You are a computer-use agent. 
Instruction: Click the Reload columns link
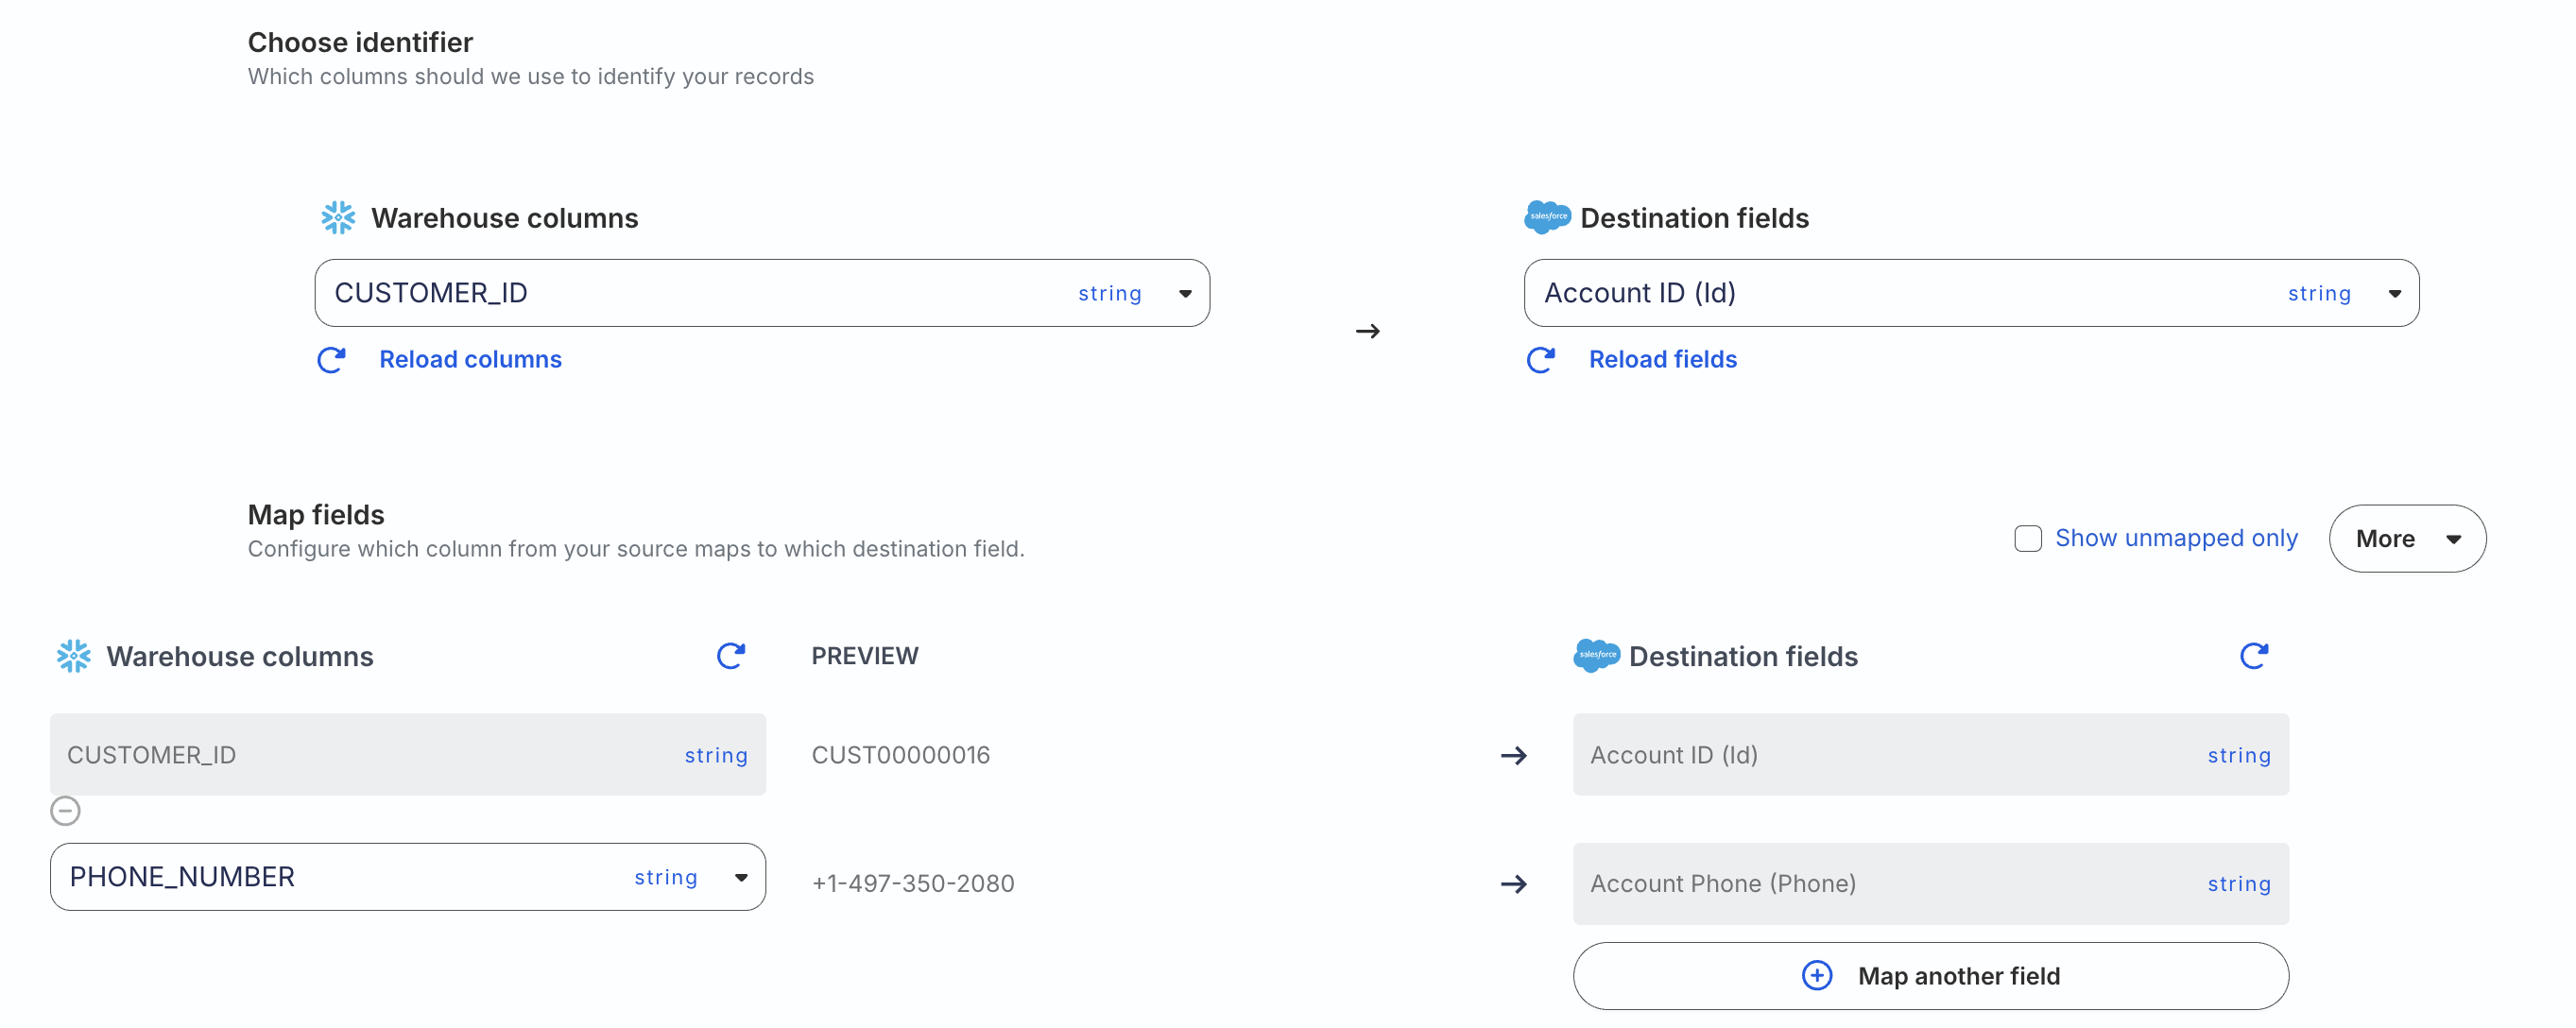point(470,360)
